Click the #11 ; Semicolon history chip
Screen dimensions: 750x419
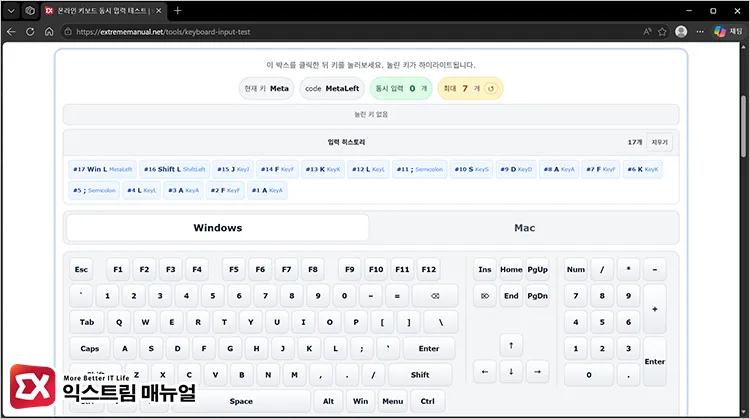pyautogui.click(x=419, y=169)
